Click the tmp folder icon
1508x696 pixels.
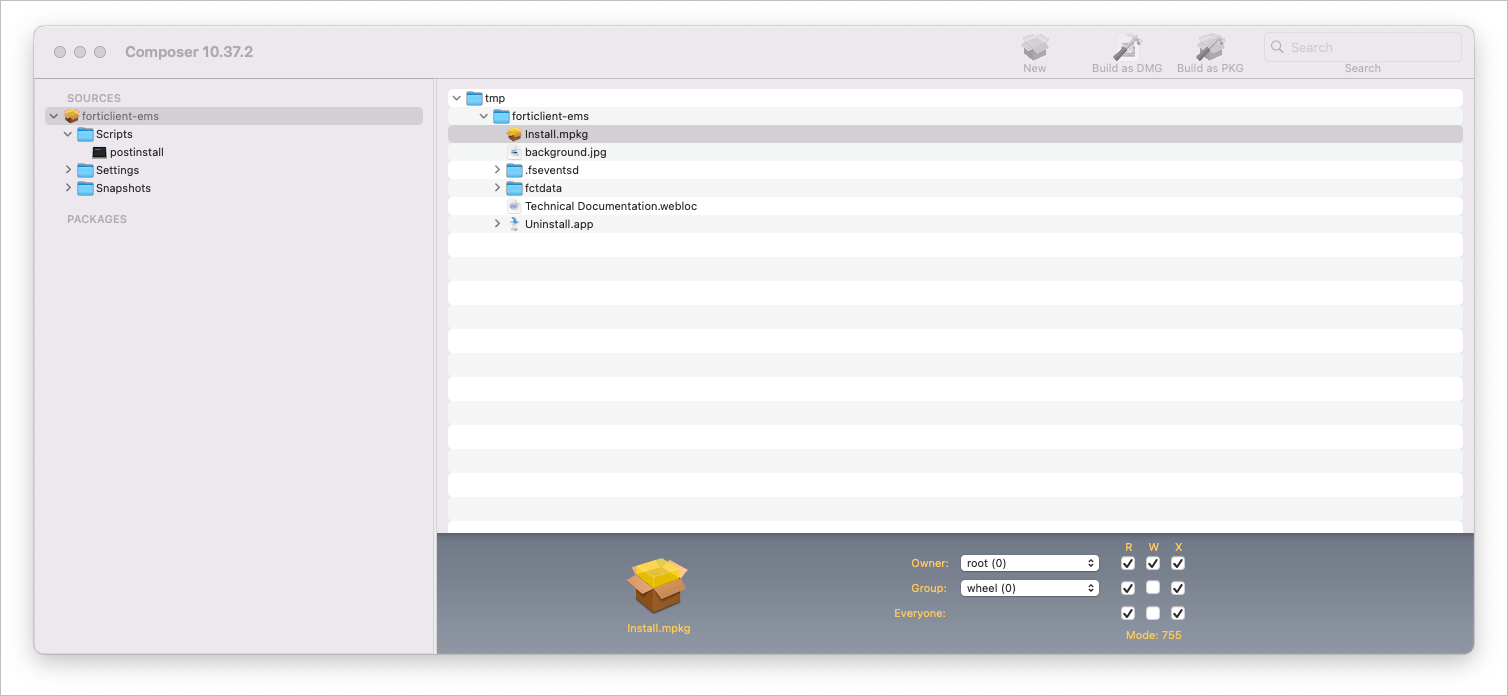[474, 98]
